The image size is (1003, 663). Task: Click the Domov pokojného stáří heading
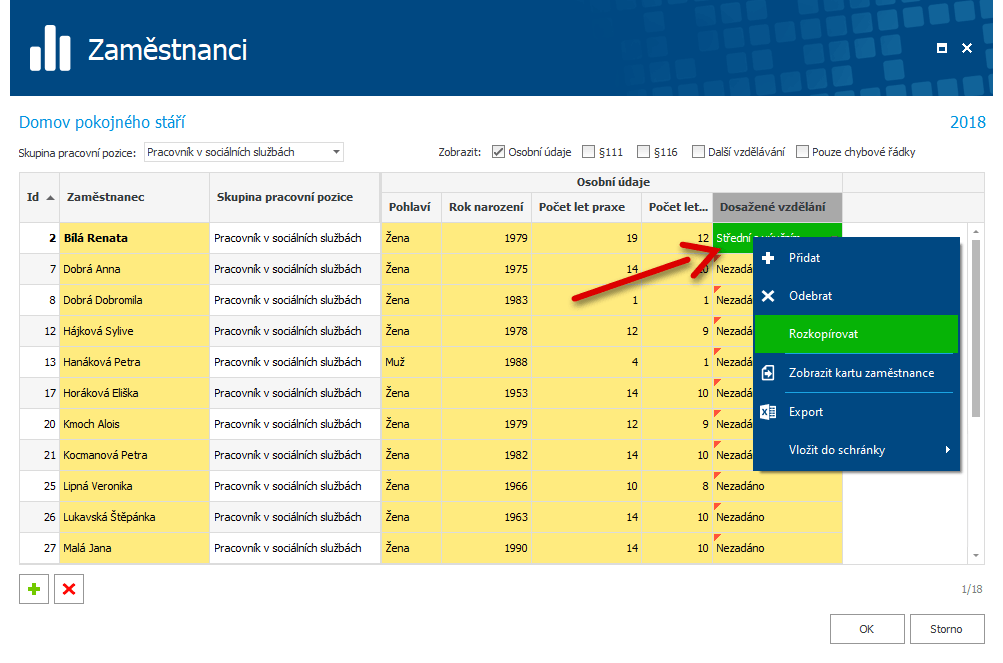point(102,122)
